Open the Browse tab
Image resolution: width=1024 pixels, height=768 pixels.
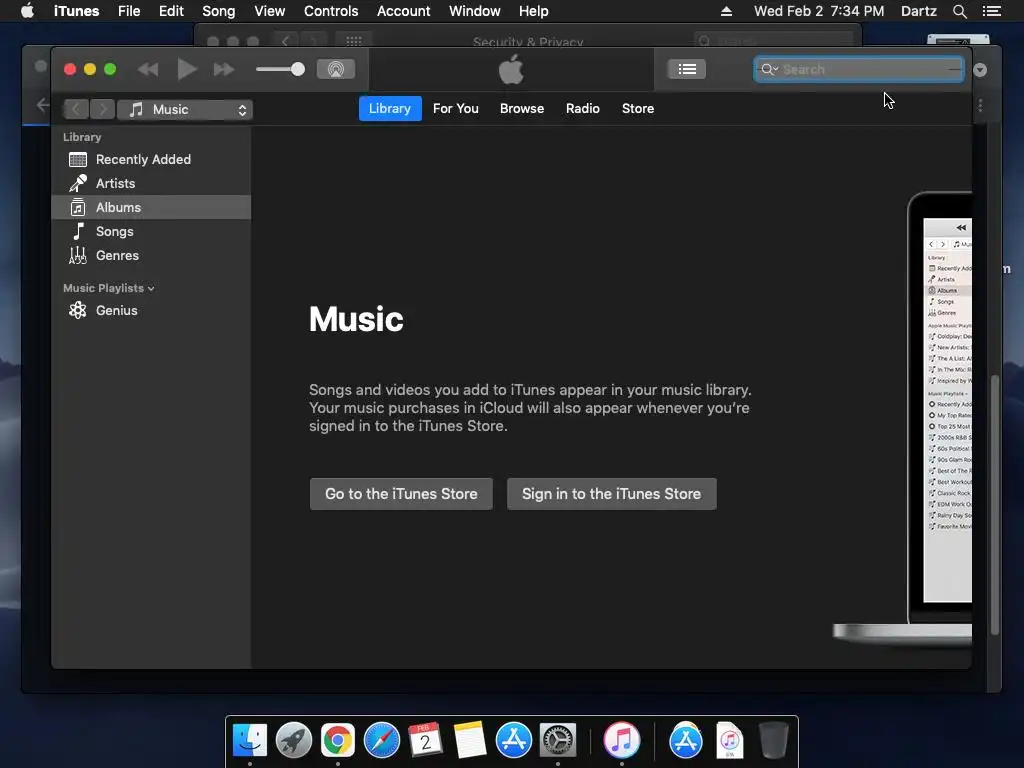[522, 108]
